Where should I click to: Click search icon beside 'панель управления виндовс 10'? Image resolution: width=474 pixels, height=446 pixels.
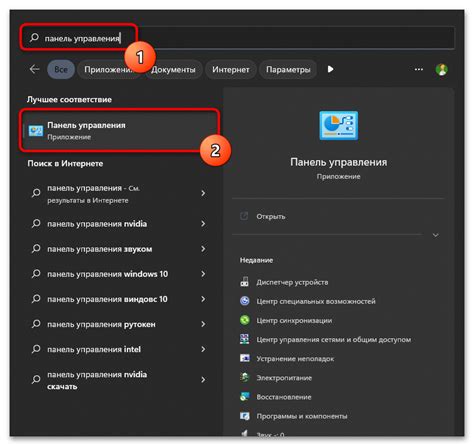click(x=36, y=299)
